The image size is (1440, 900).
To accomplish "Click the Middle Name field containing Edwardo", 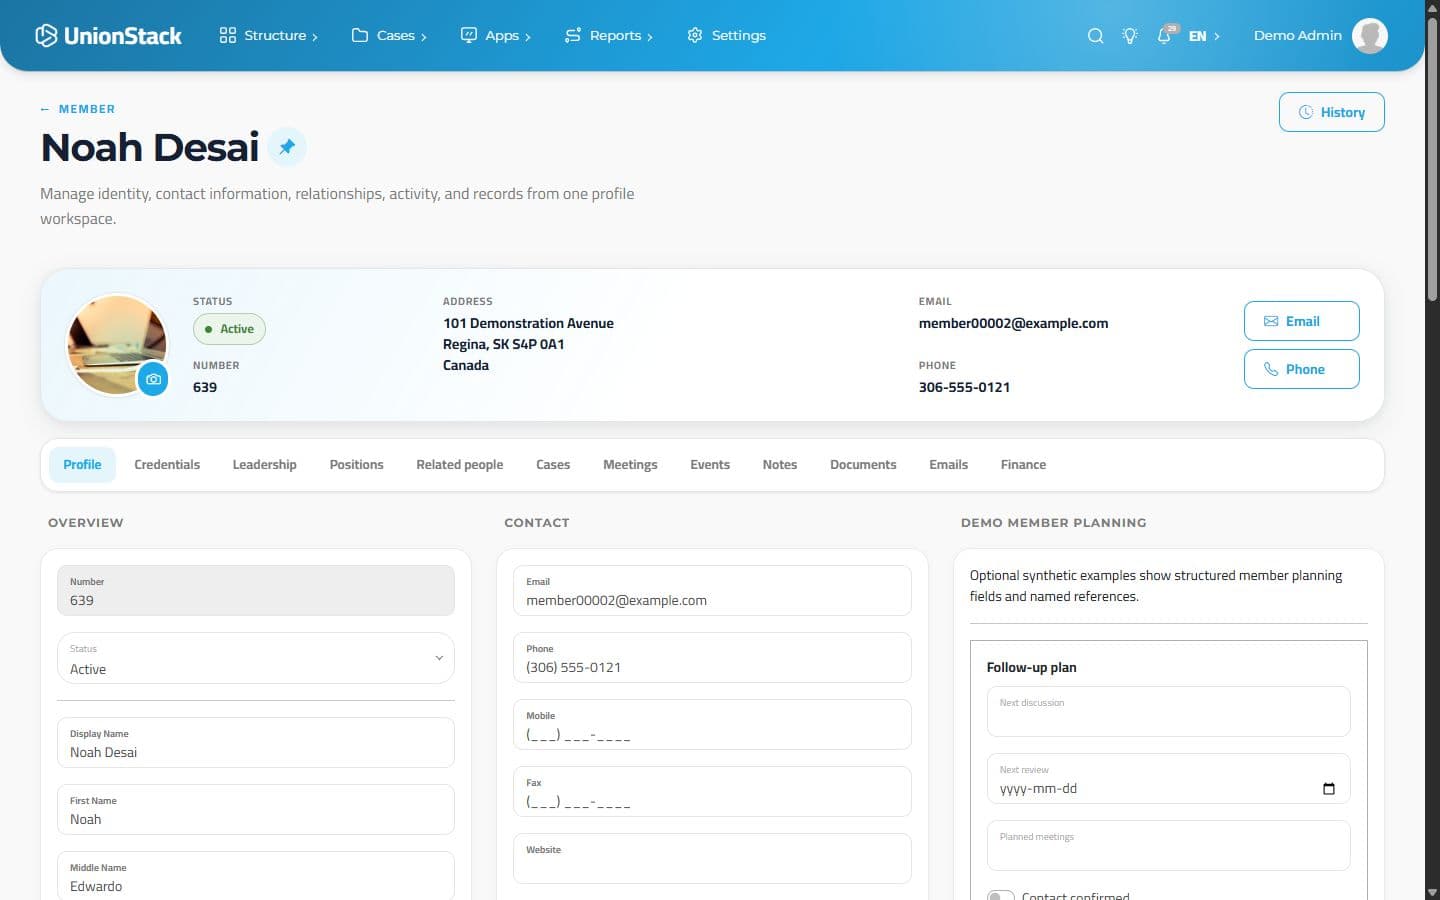I will click(x=256, y=876).
